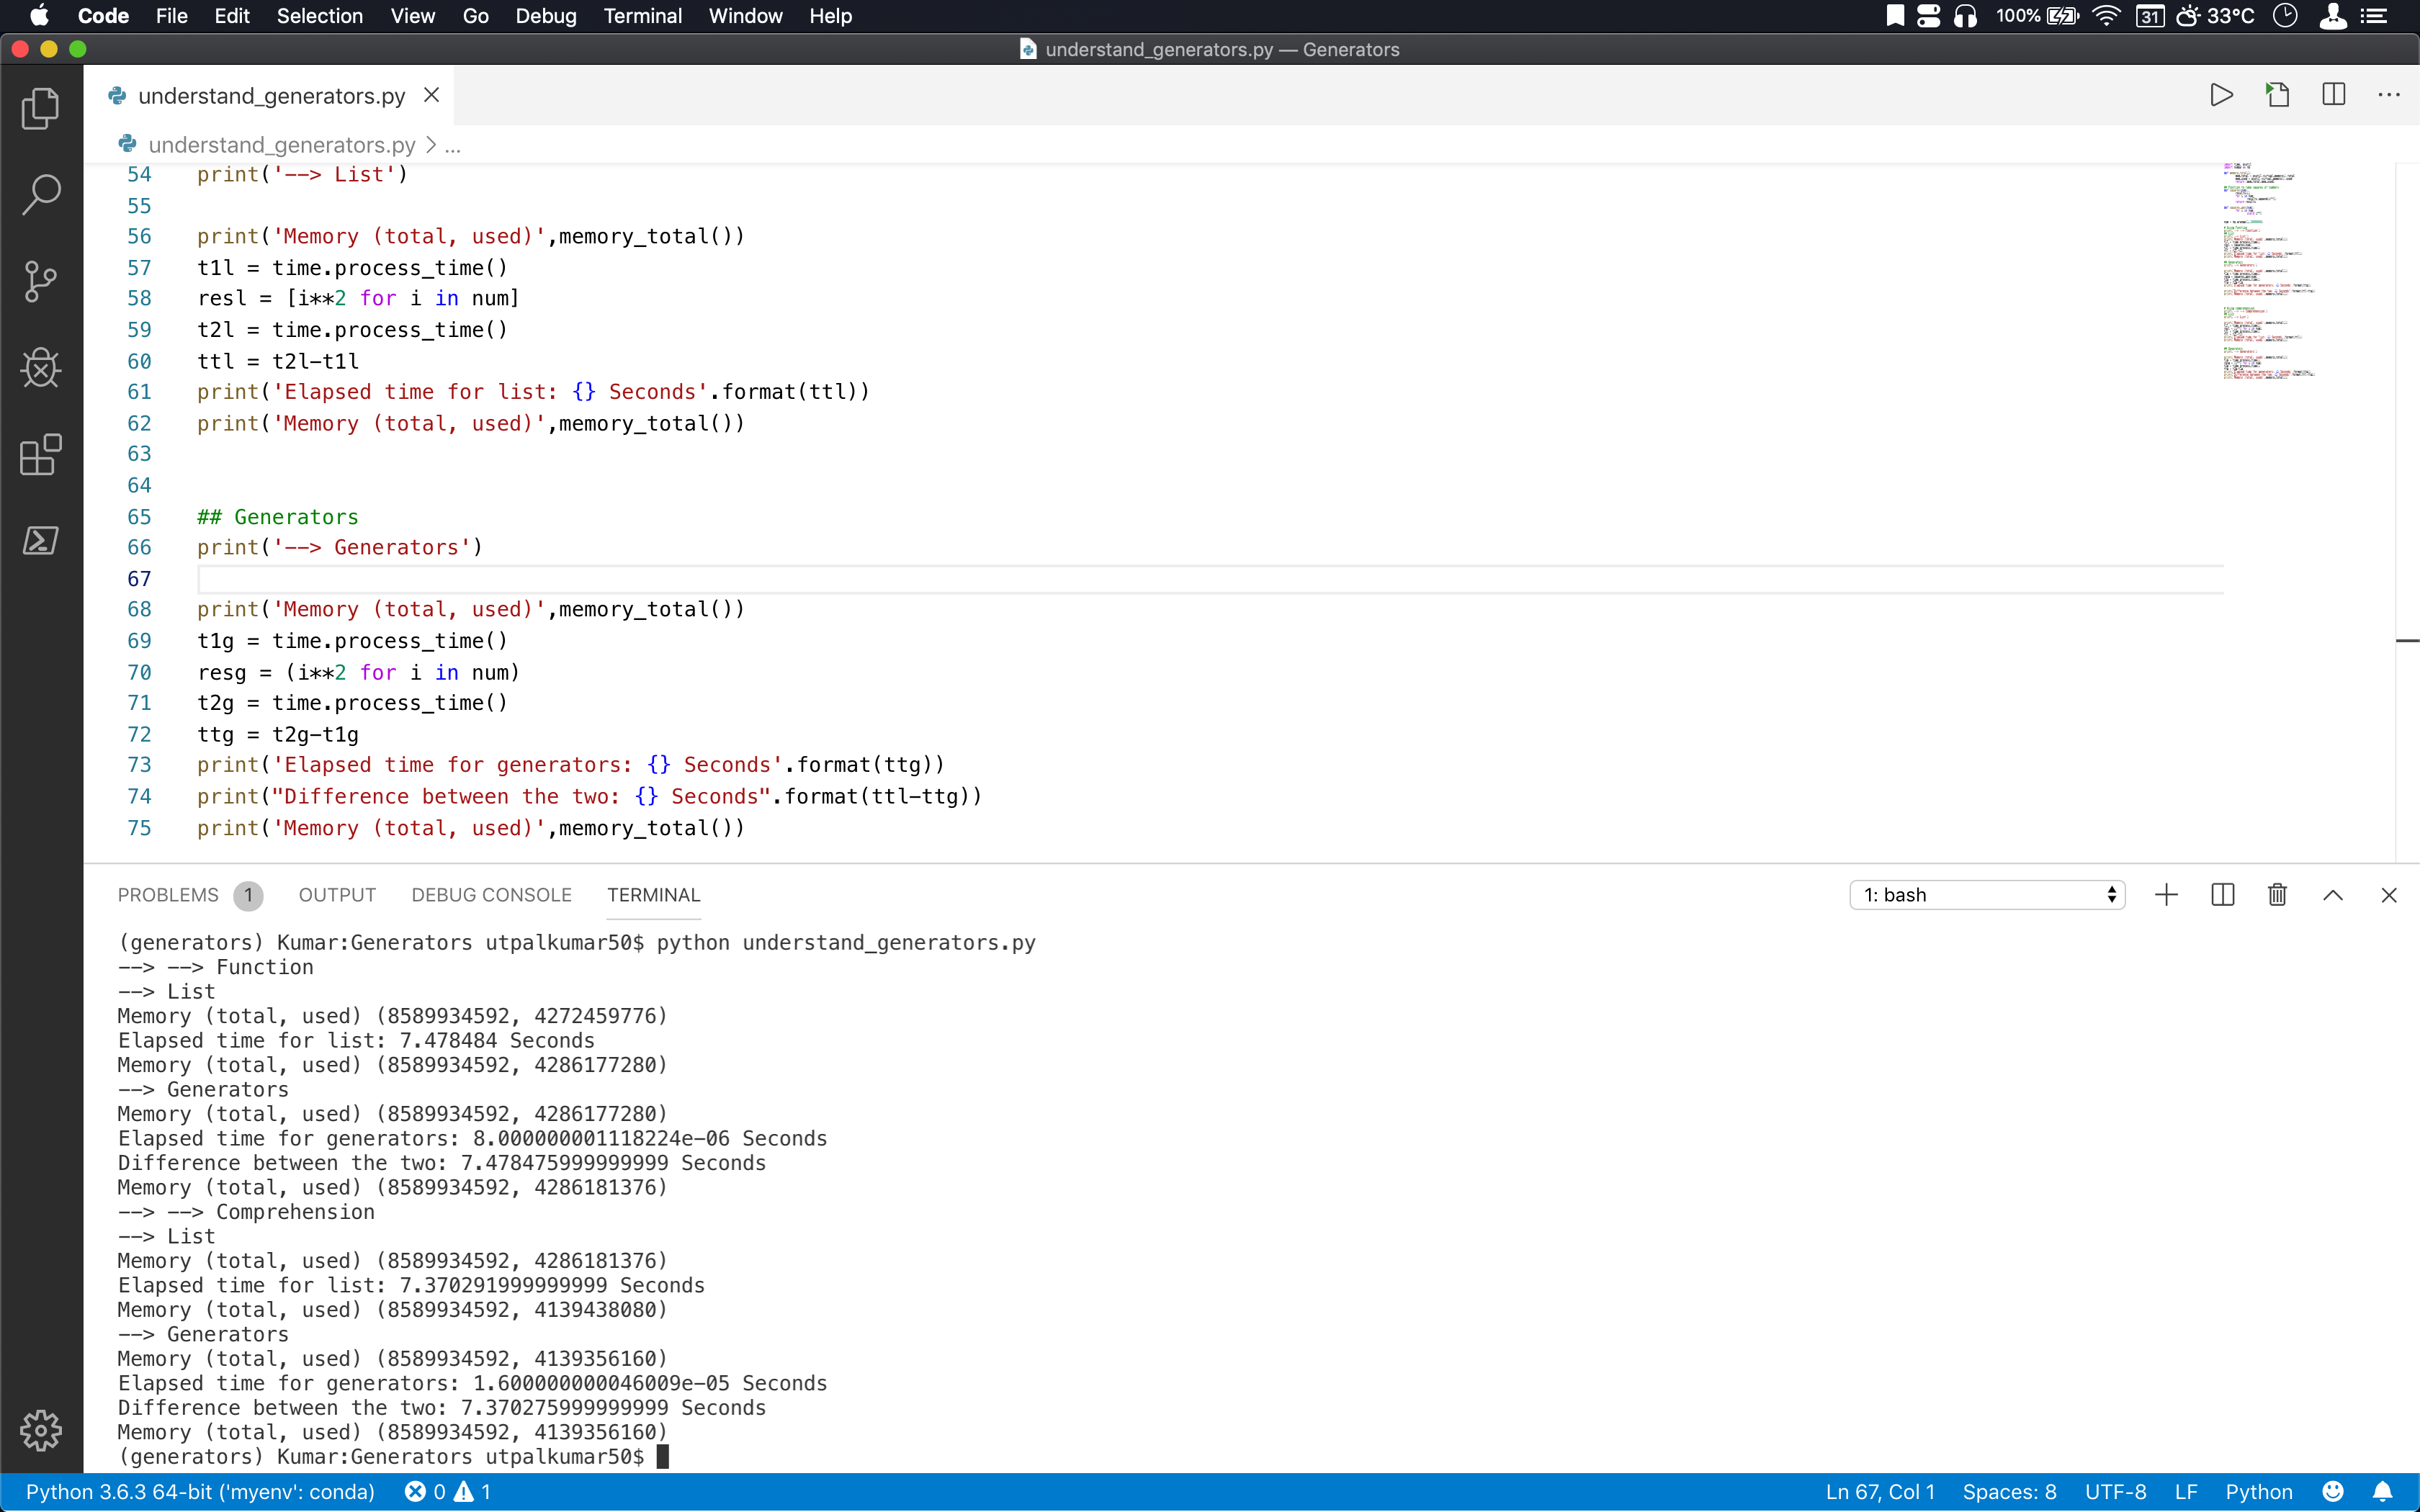Click the Split Editor icon
The width and height of the screenshot is (2420, 1512).
pyautogui.click(x=2333, y=95)
